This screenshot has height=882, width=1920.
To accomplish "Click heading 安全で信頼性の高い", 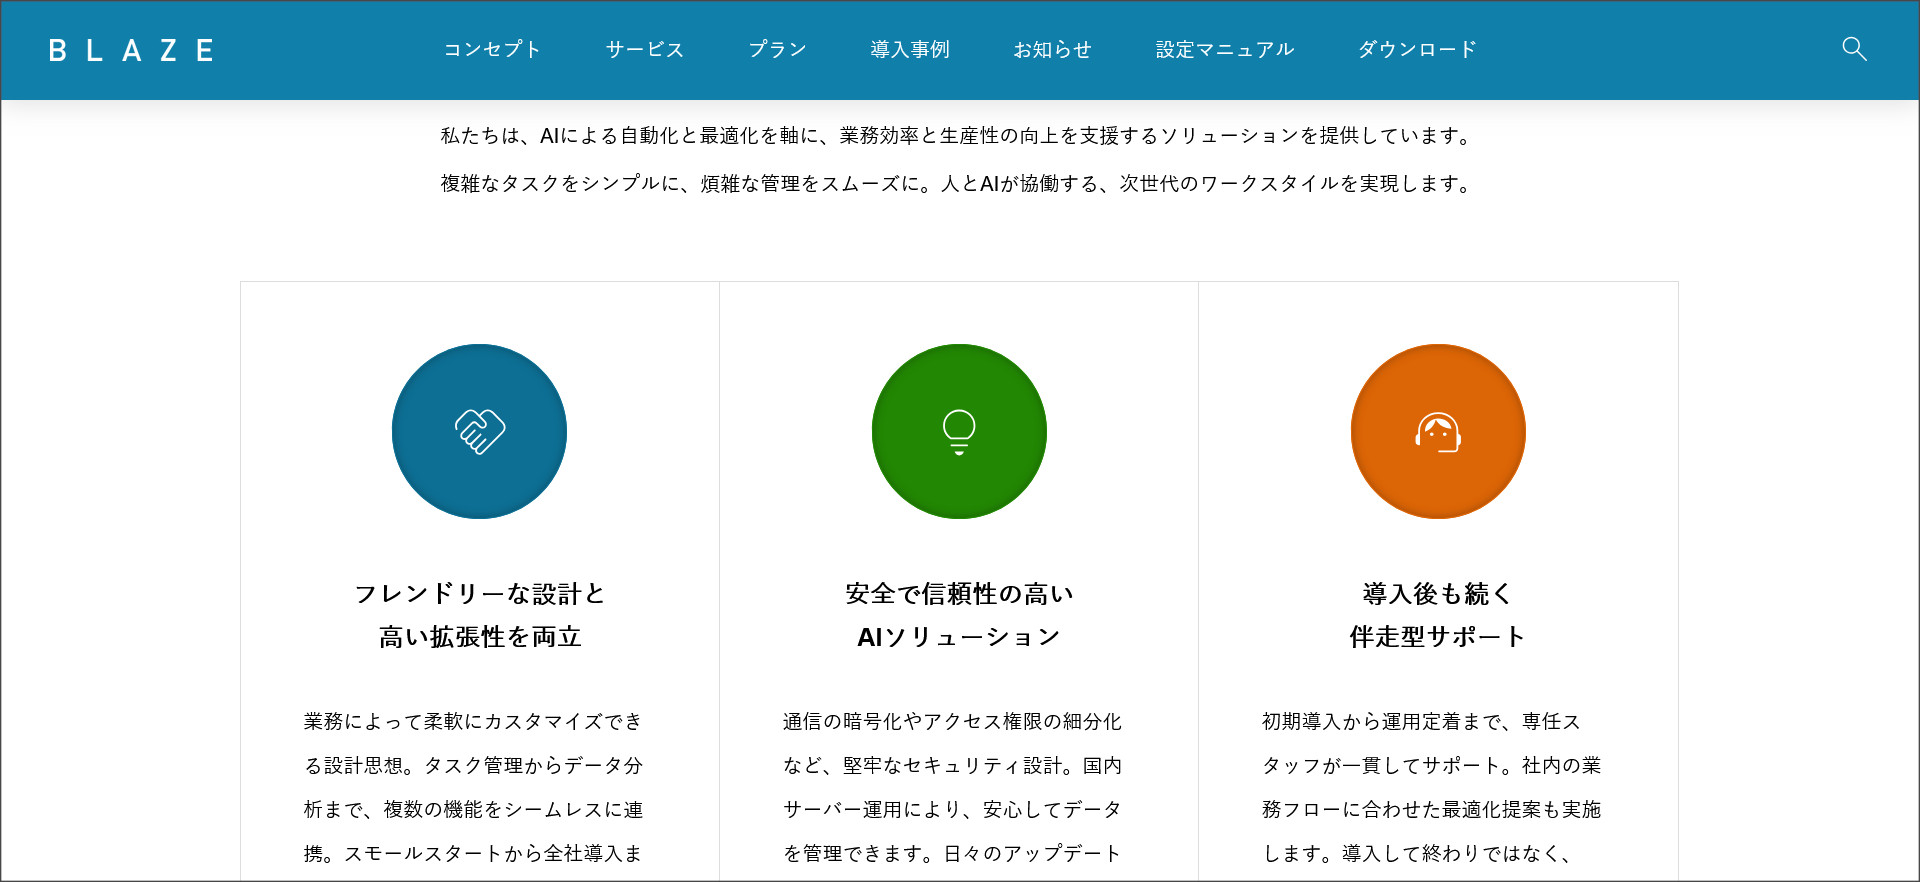I will pos(959,593).
